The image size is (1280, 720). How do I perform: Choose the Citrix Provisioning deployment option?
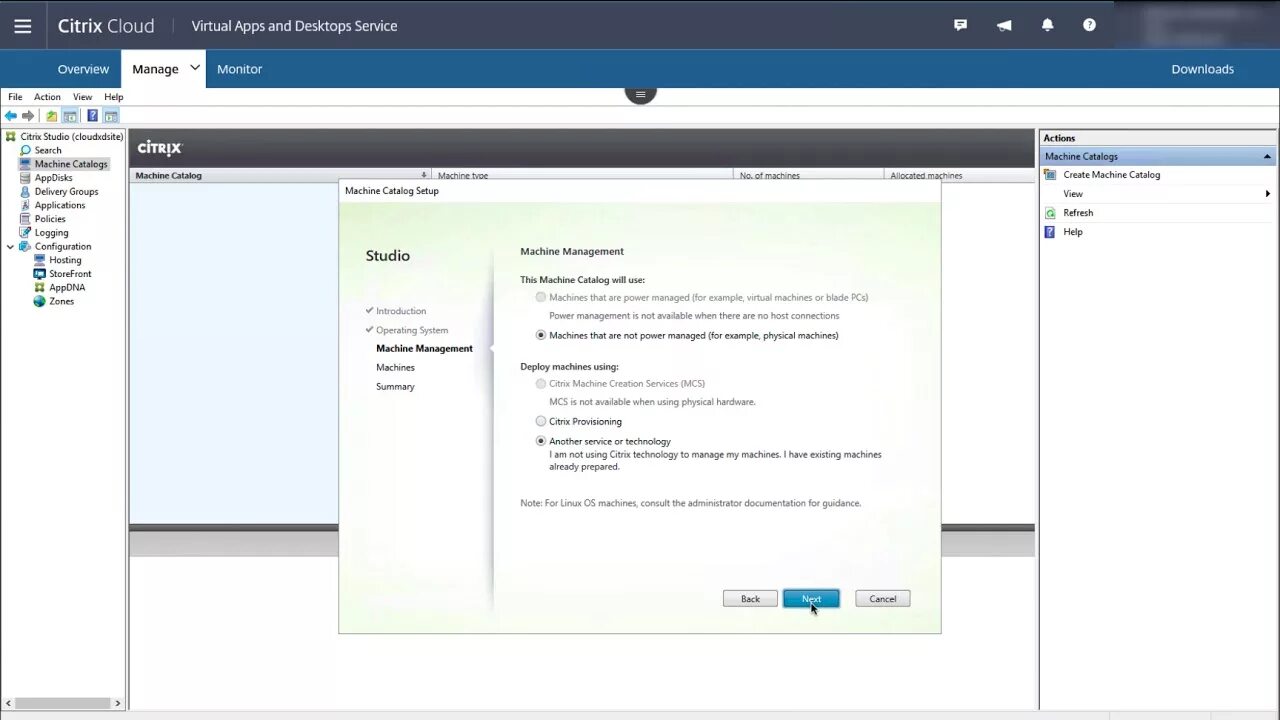coord(541,421)
